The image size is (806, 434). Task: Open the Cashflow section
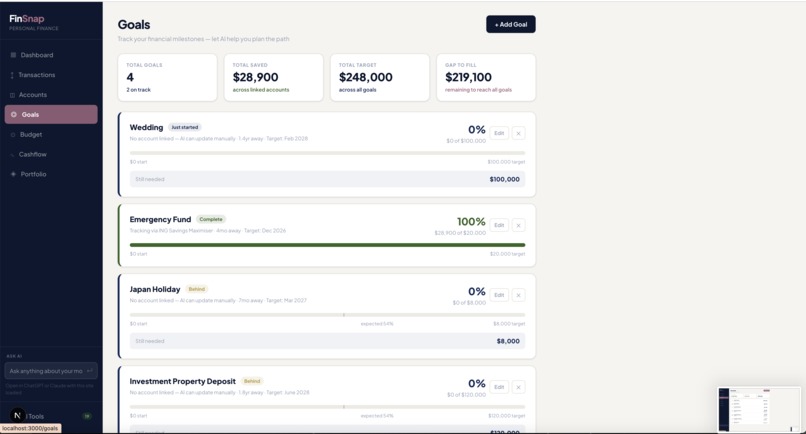click(x=51, y=155)
